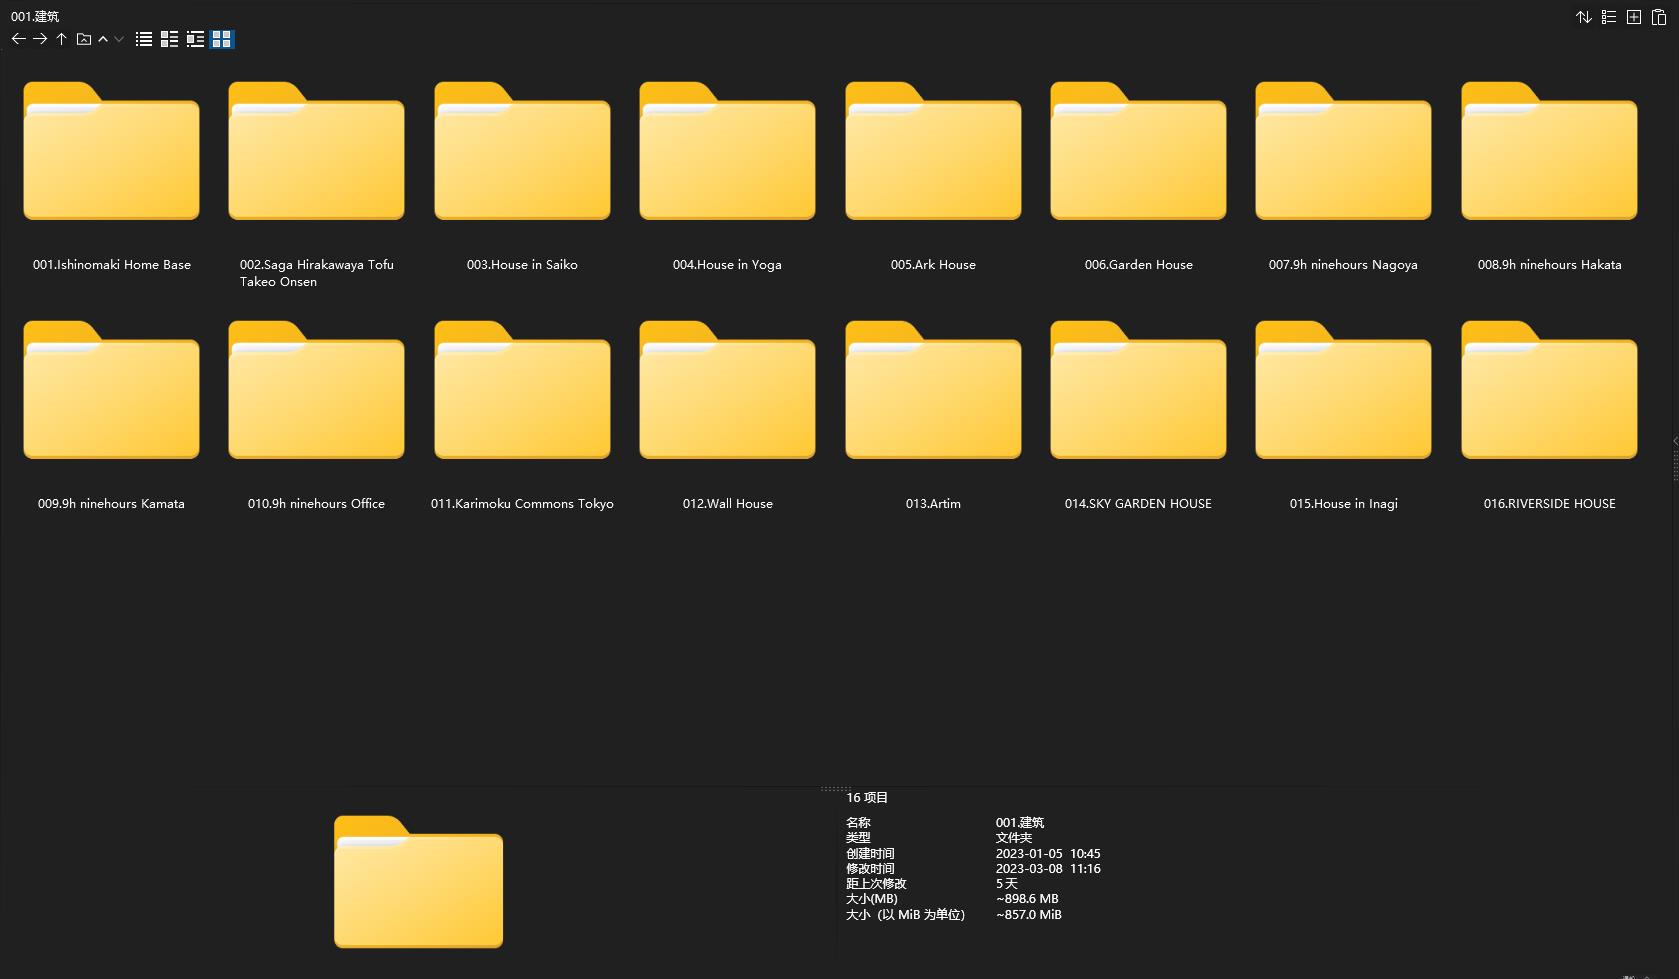Image resolution: width=1679 pixels, height=979 pixels.
Task: Switch to the two-column details view
Action: (x=170, y=39)
